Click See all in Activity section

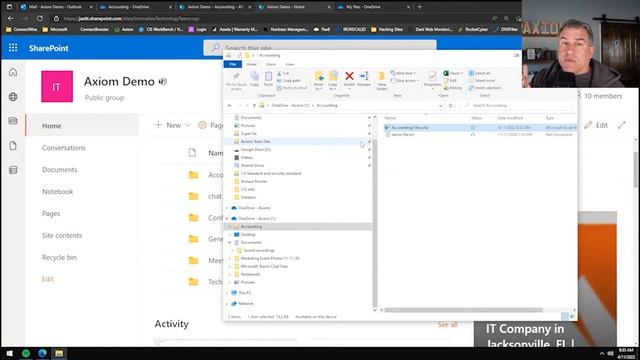tap(448, 325)
